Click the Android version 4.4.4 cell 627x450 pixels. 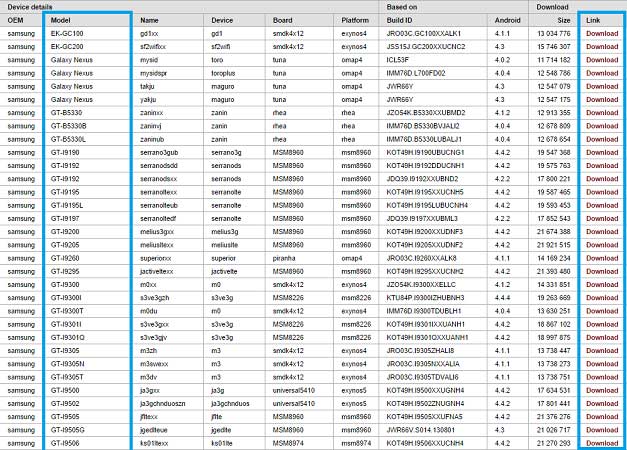(502, 298)
